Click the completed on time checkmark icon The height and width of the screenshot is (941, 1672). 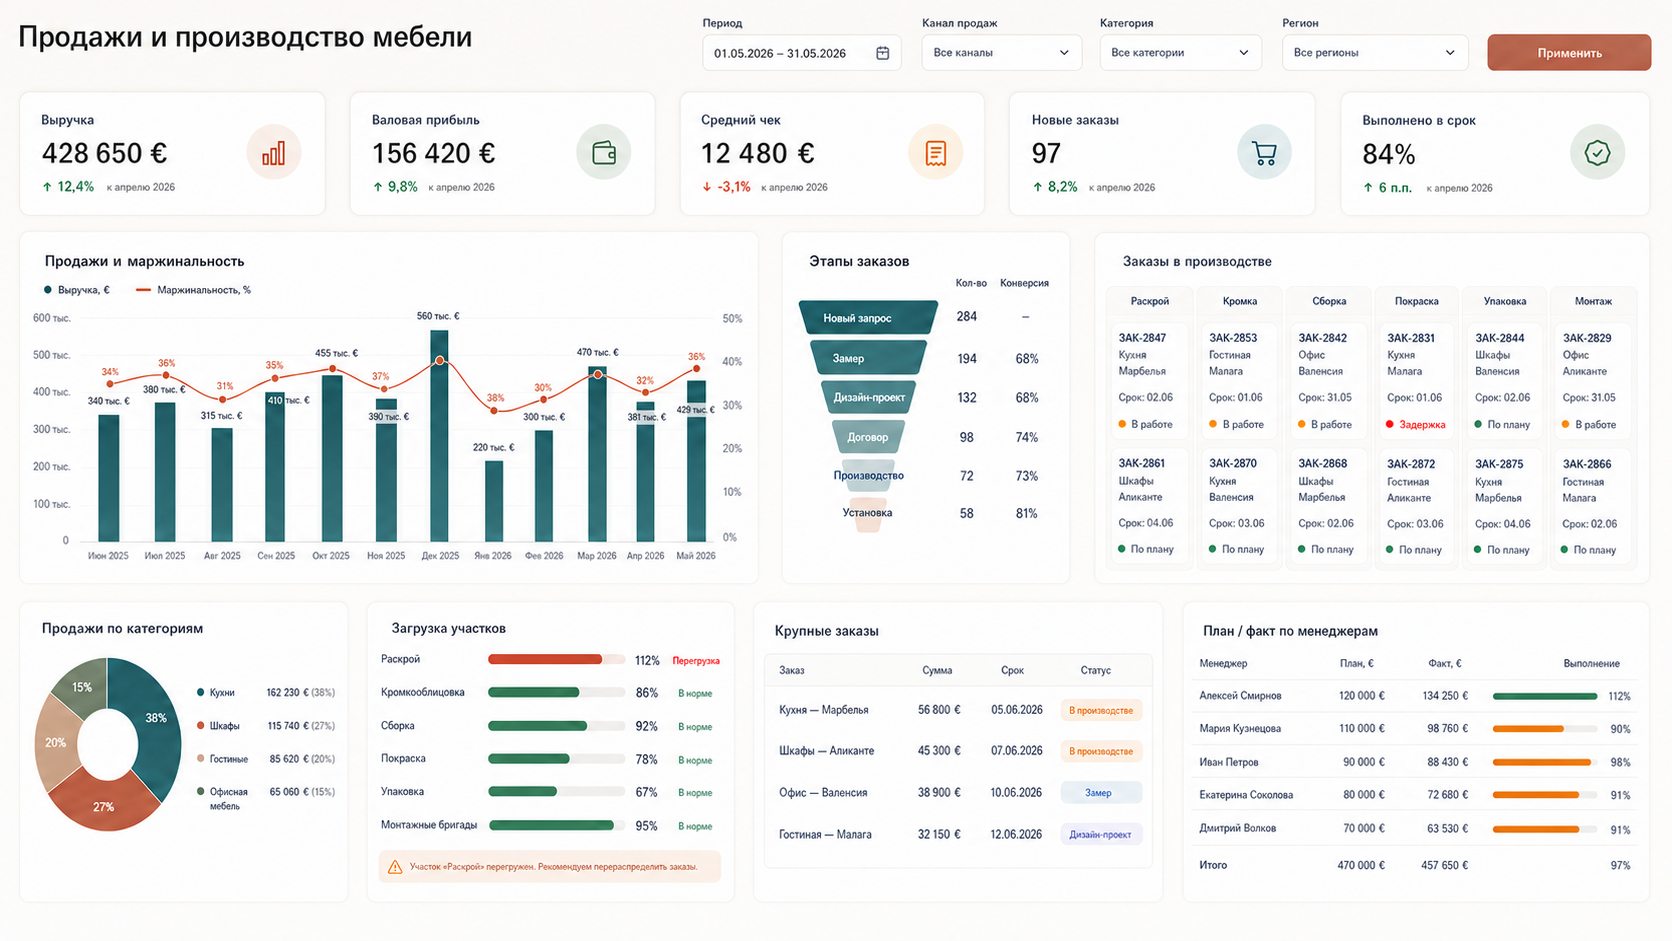1597,153
